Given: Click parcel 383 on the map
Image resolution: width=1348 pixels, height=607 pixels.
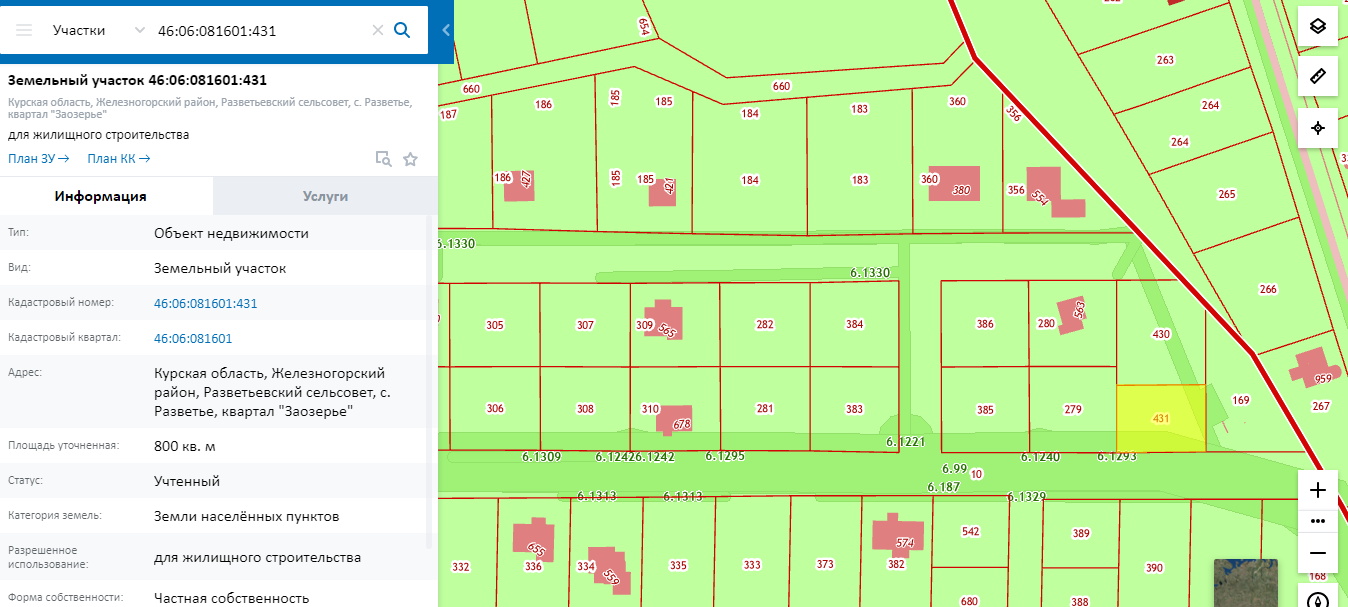Looking at the screenshot, I should point(854,408).
